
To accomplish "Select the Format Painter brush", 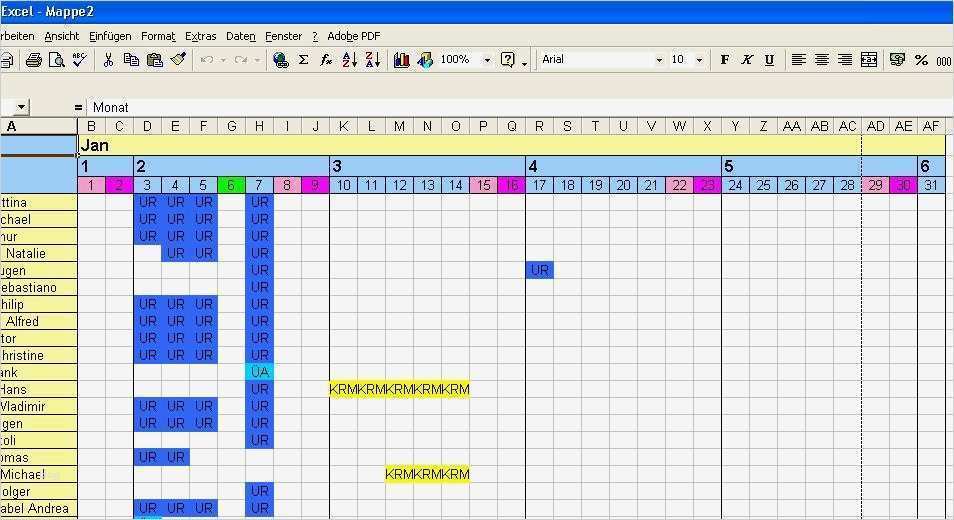I will [178, 60].
